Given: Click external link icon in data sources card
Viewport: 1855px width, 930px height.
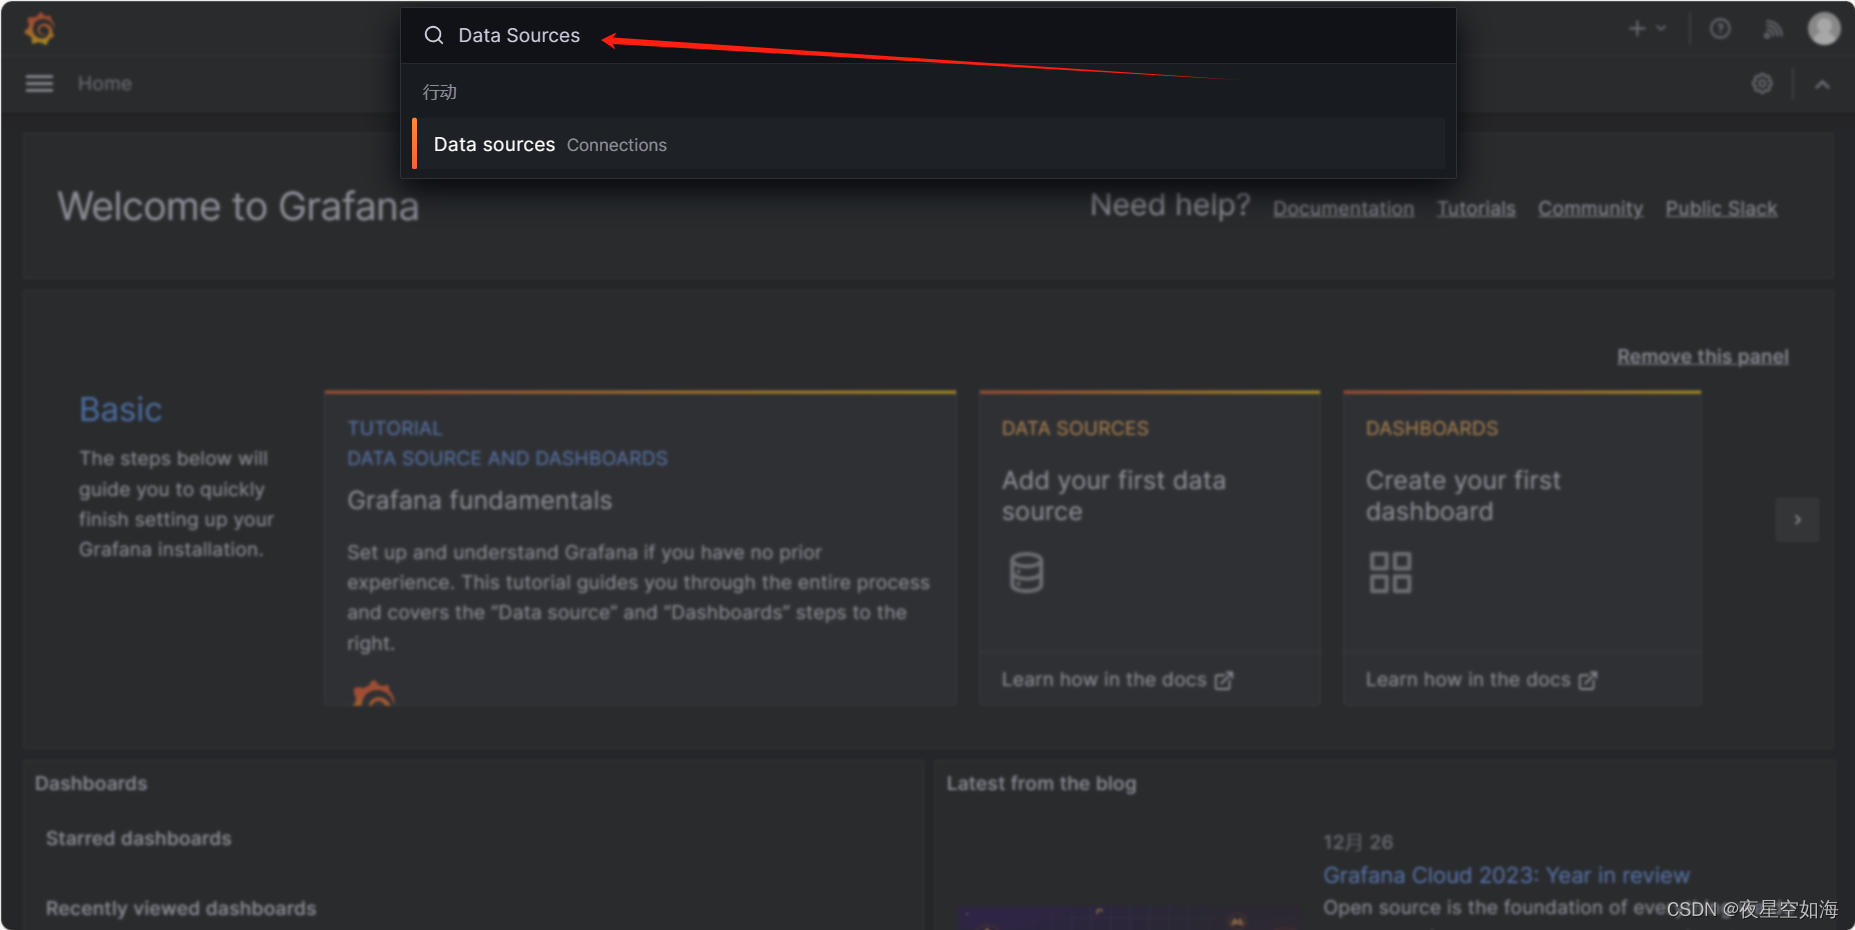Looking at the screenshot, I should 1224,681.
